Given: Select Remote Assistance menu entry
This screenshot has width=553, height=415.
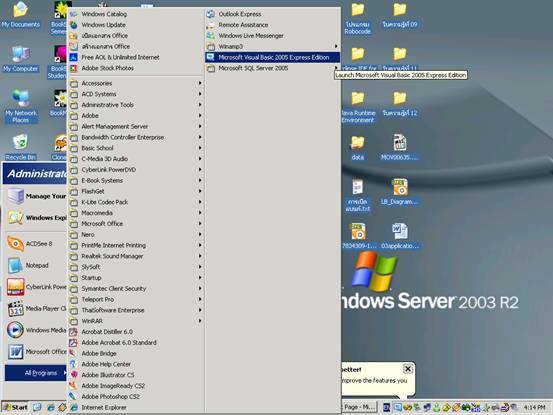Looking at the screenshot, I should click(x=273, y=25).
